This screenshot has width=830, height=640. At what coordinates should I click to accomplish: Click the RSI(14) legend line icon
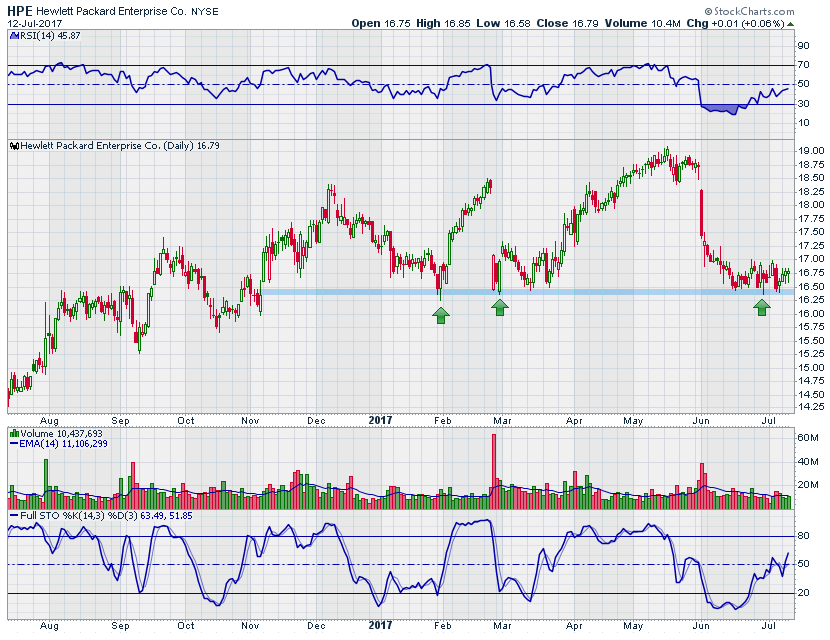(14, 35)
